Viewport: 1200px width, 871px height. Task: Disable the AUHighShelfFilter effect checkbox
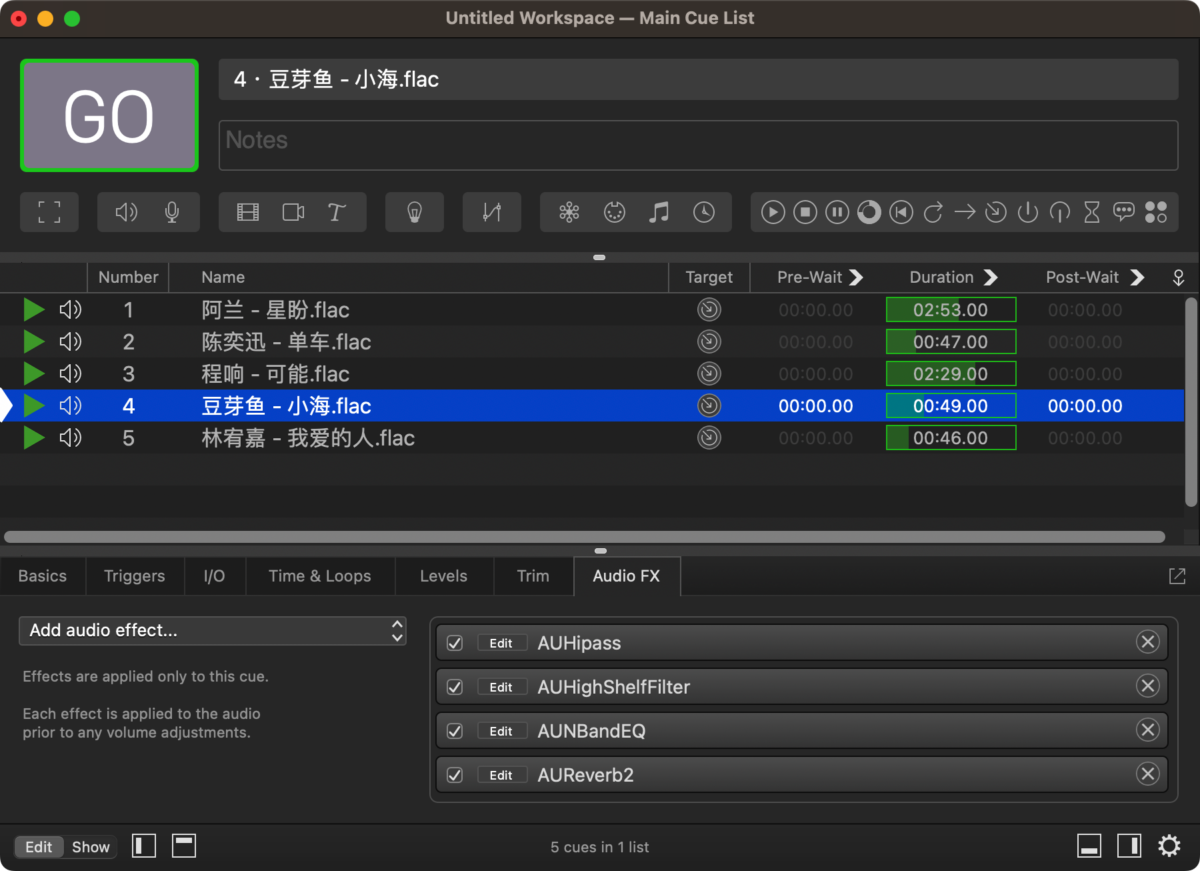click(455, 687)
